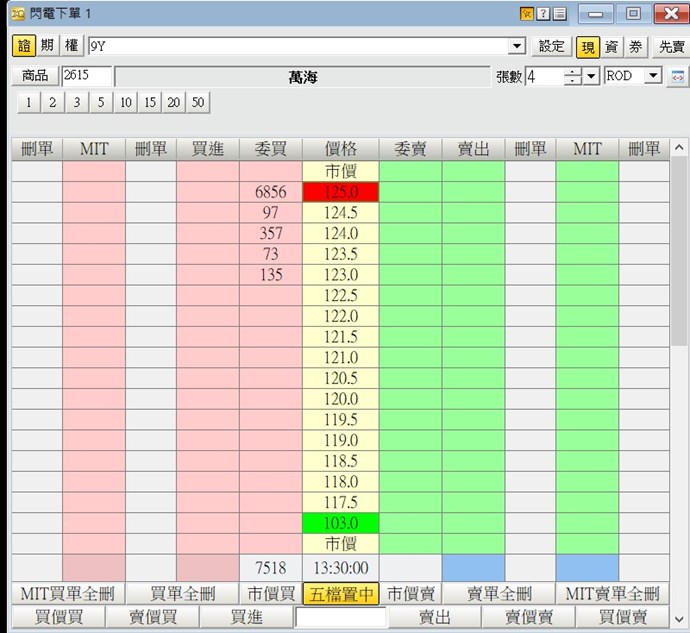Click the small icon right of ROD
Screen dimensions: 690x633
click(x=677, y=76)
